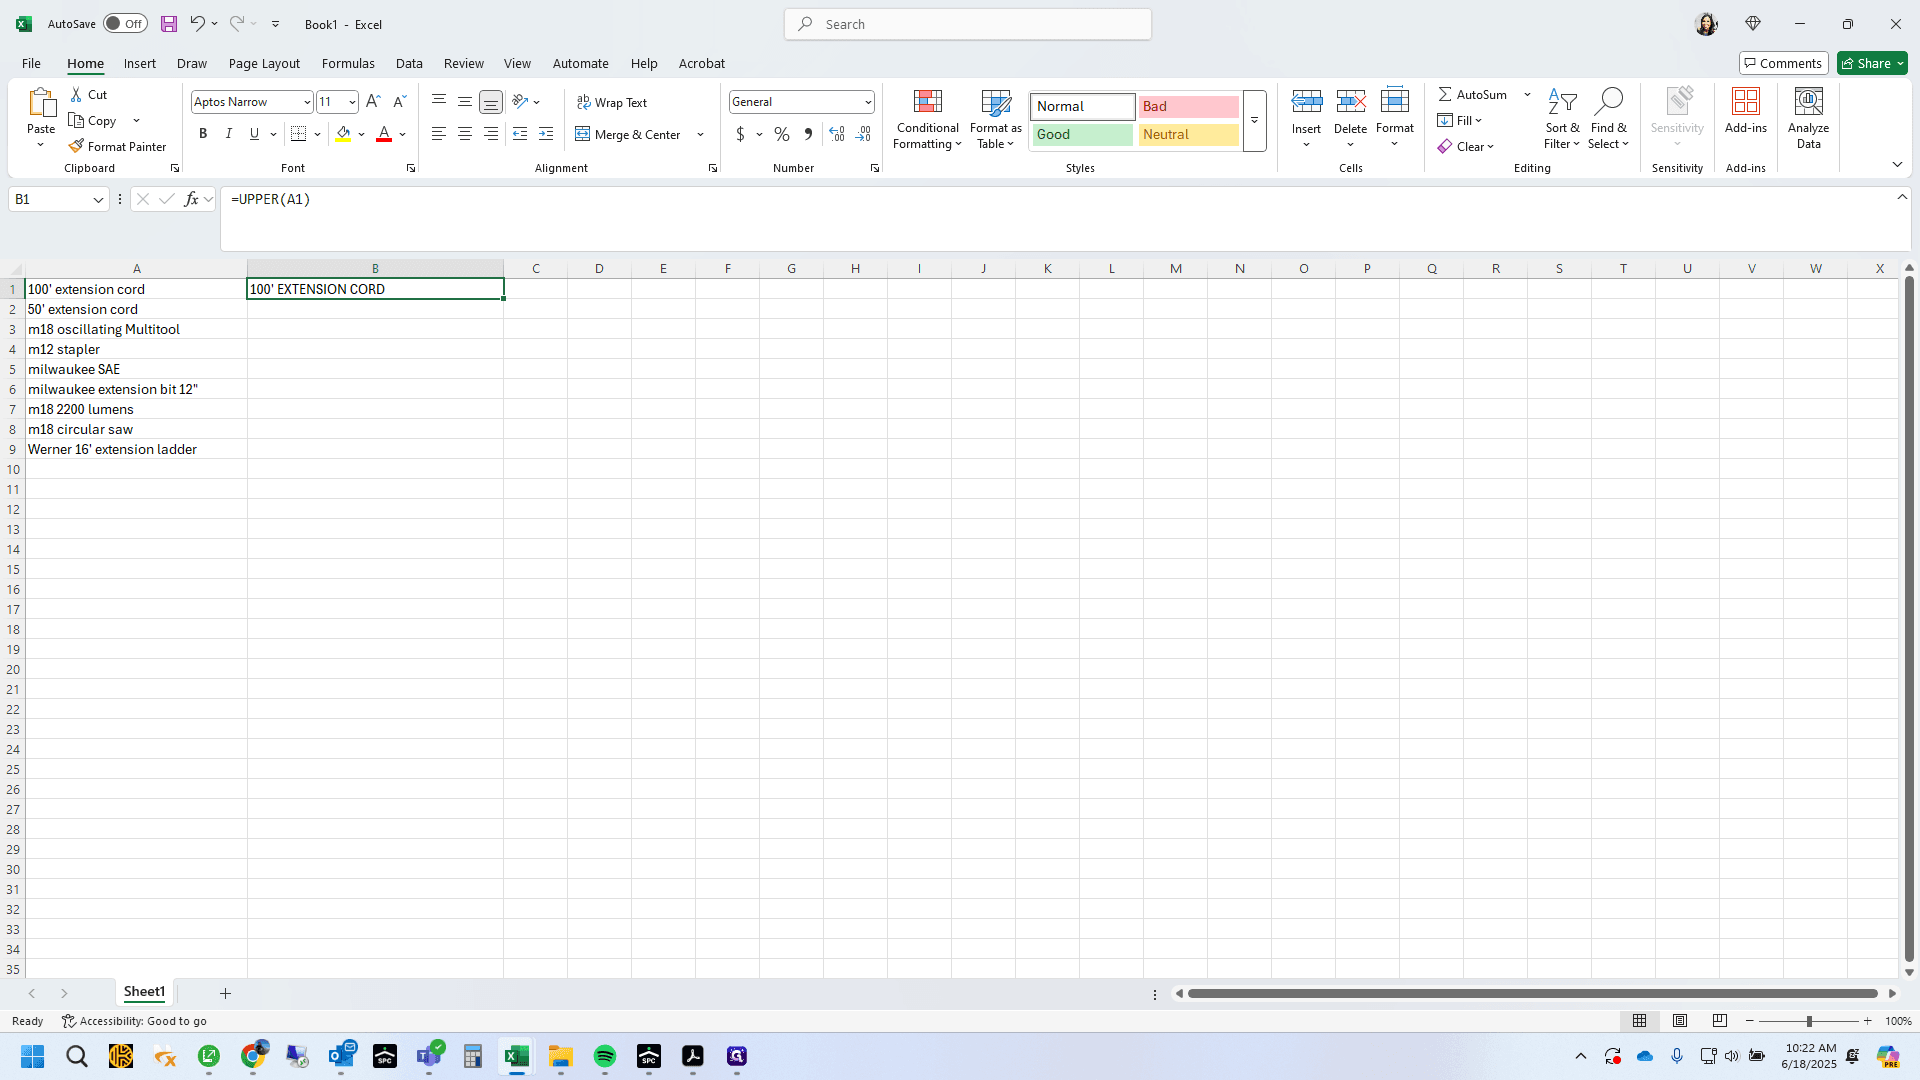Open the File tab
This screenshot has width=1920, height=1080.
pyautogui.click(x=31, y=63)
